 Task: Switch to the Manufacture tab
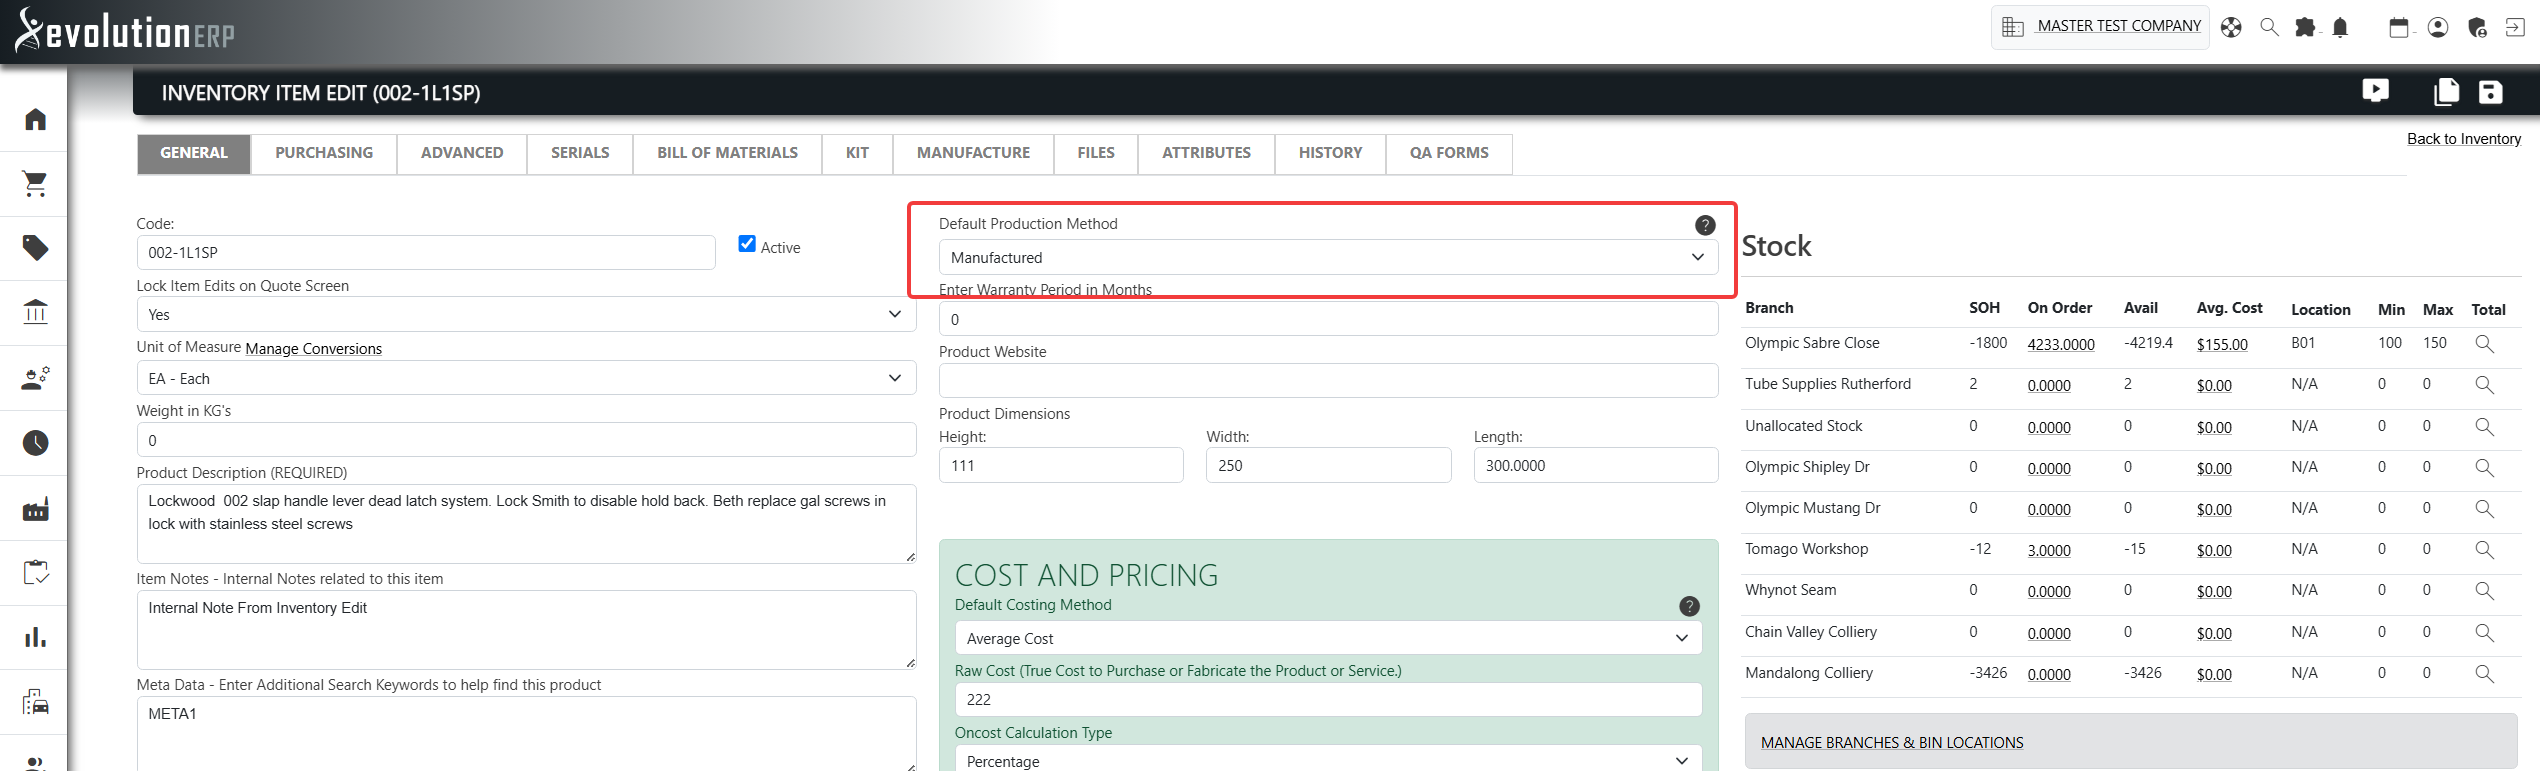click(x=973, y=153)
